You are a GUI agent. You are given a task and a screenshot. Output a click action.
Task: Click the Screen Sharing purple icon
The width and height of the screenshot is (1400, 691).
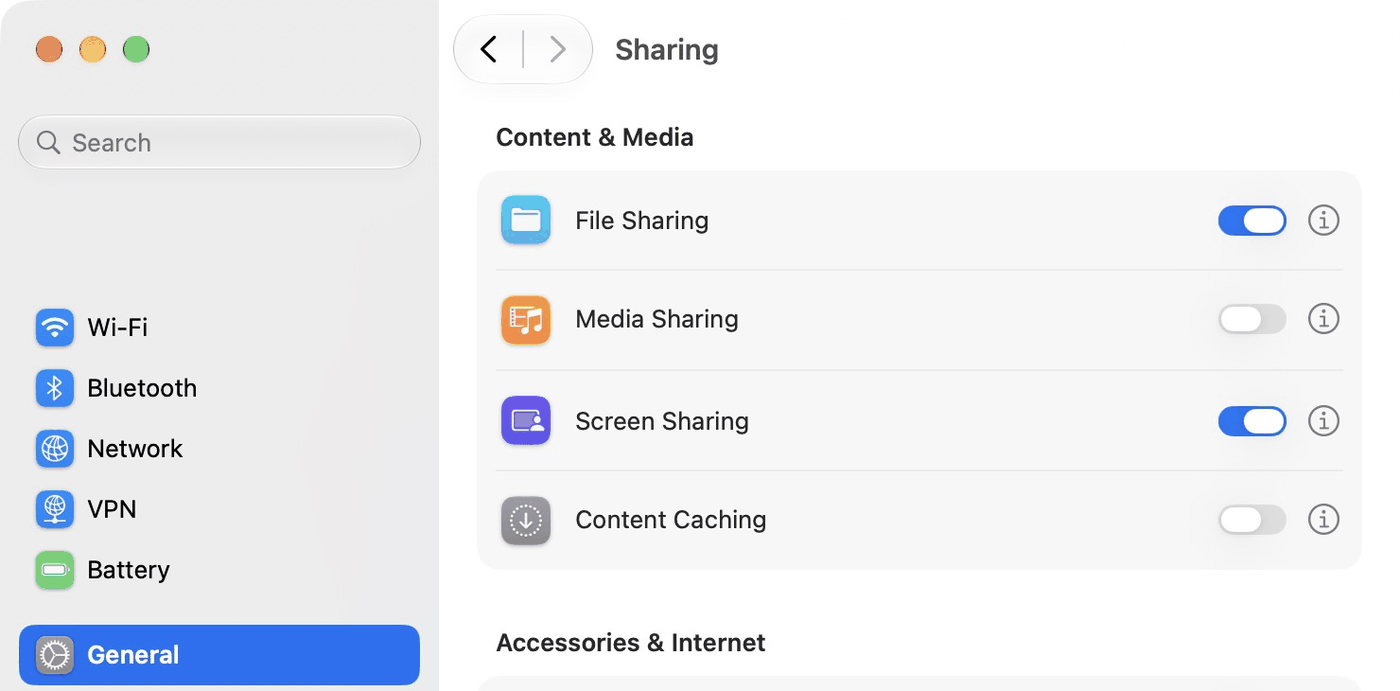click(x=526, y=421)
